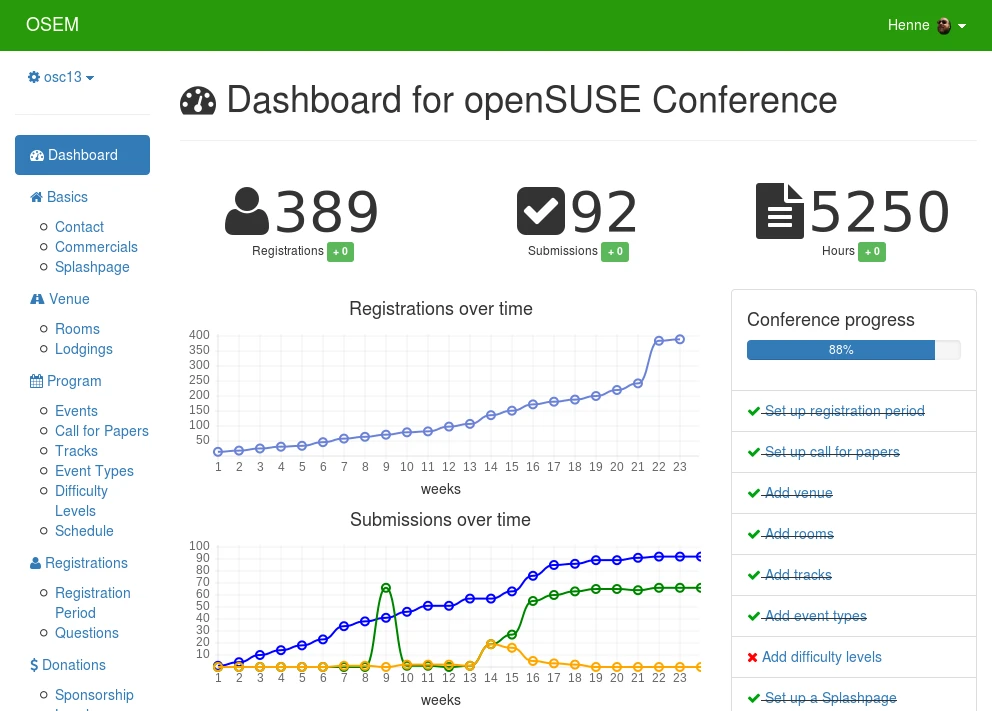Open Registration Period
This screenshot has width=992, height=711.
[x=93, y=603]
